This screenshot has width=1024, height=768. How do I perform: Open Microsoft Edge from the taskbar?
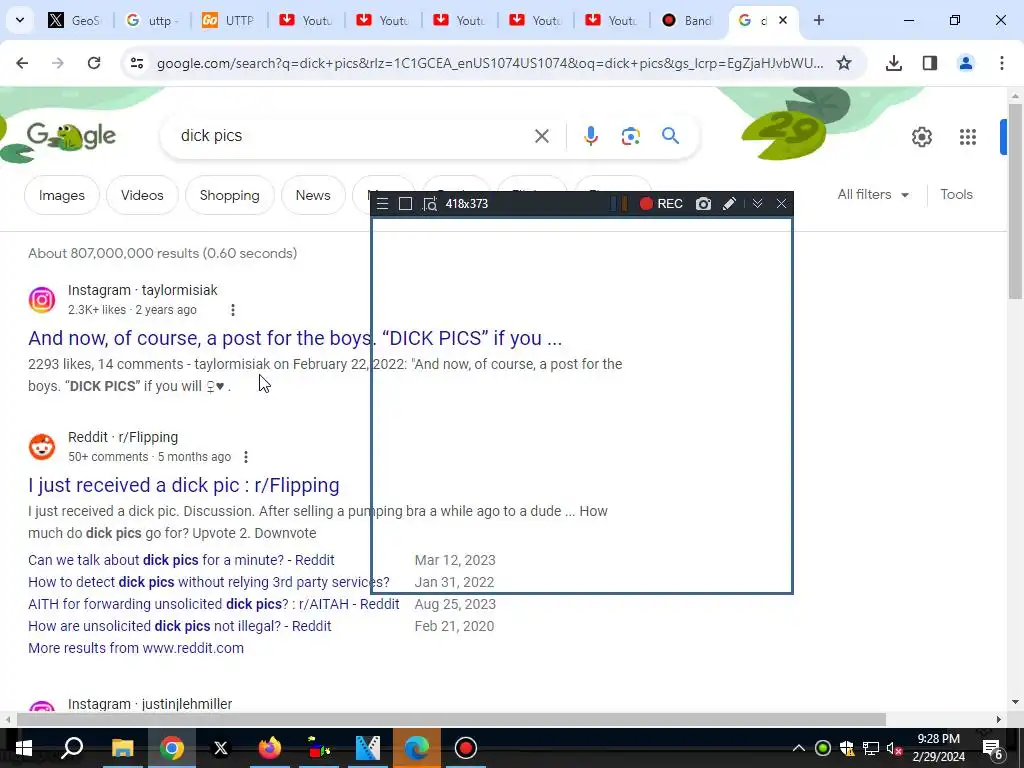pyautogui.click(x=416, y=748)
